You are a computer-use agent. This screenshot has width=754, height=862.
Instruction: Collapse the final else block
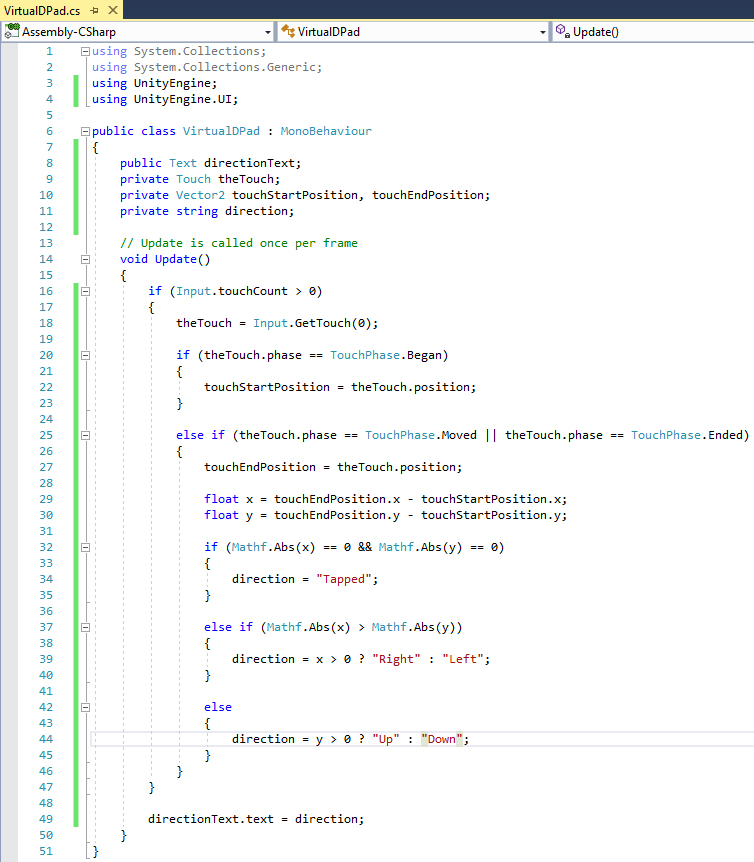pyautogui.click(x=85, y=708)
